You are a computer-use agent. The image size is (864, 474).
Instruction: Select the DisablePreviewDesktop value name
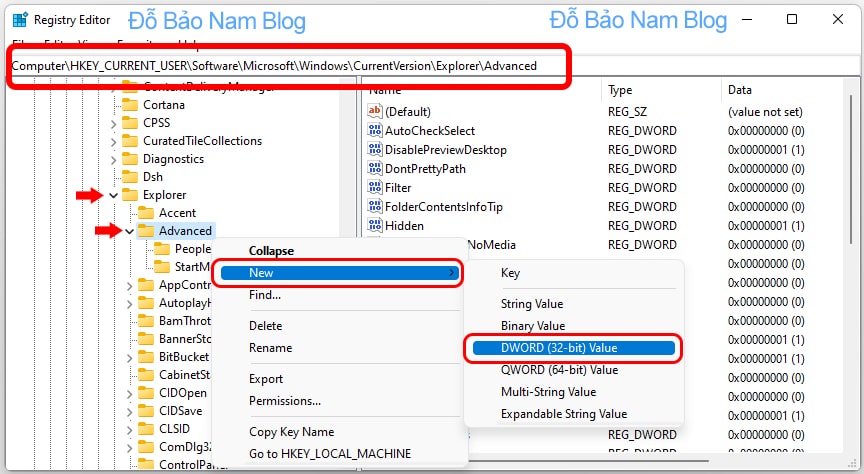pos(446,149)
